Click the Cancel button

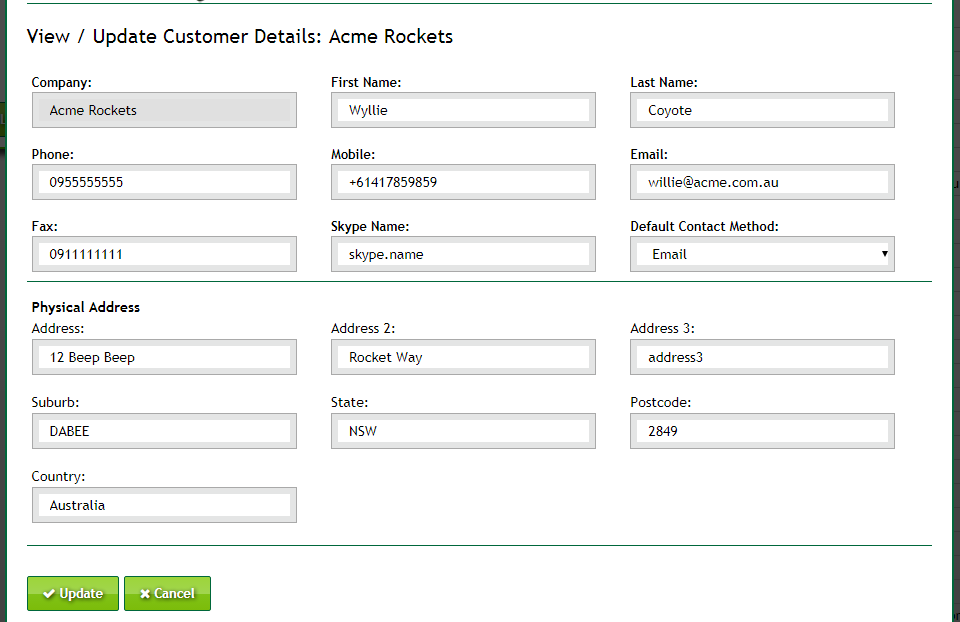point(167,593)
